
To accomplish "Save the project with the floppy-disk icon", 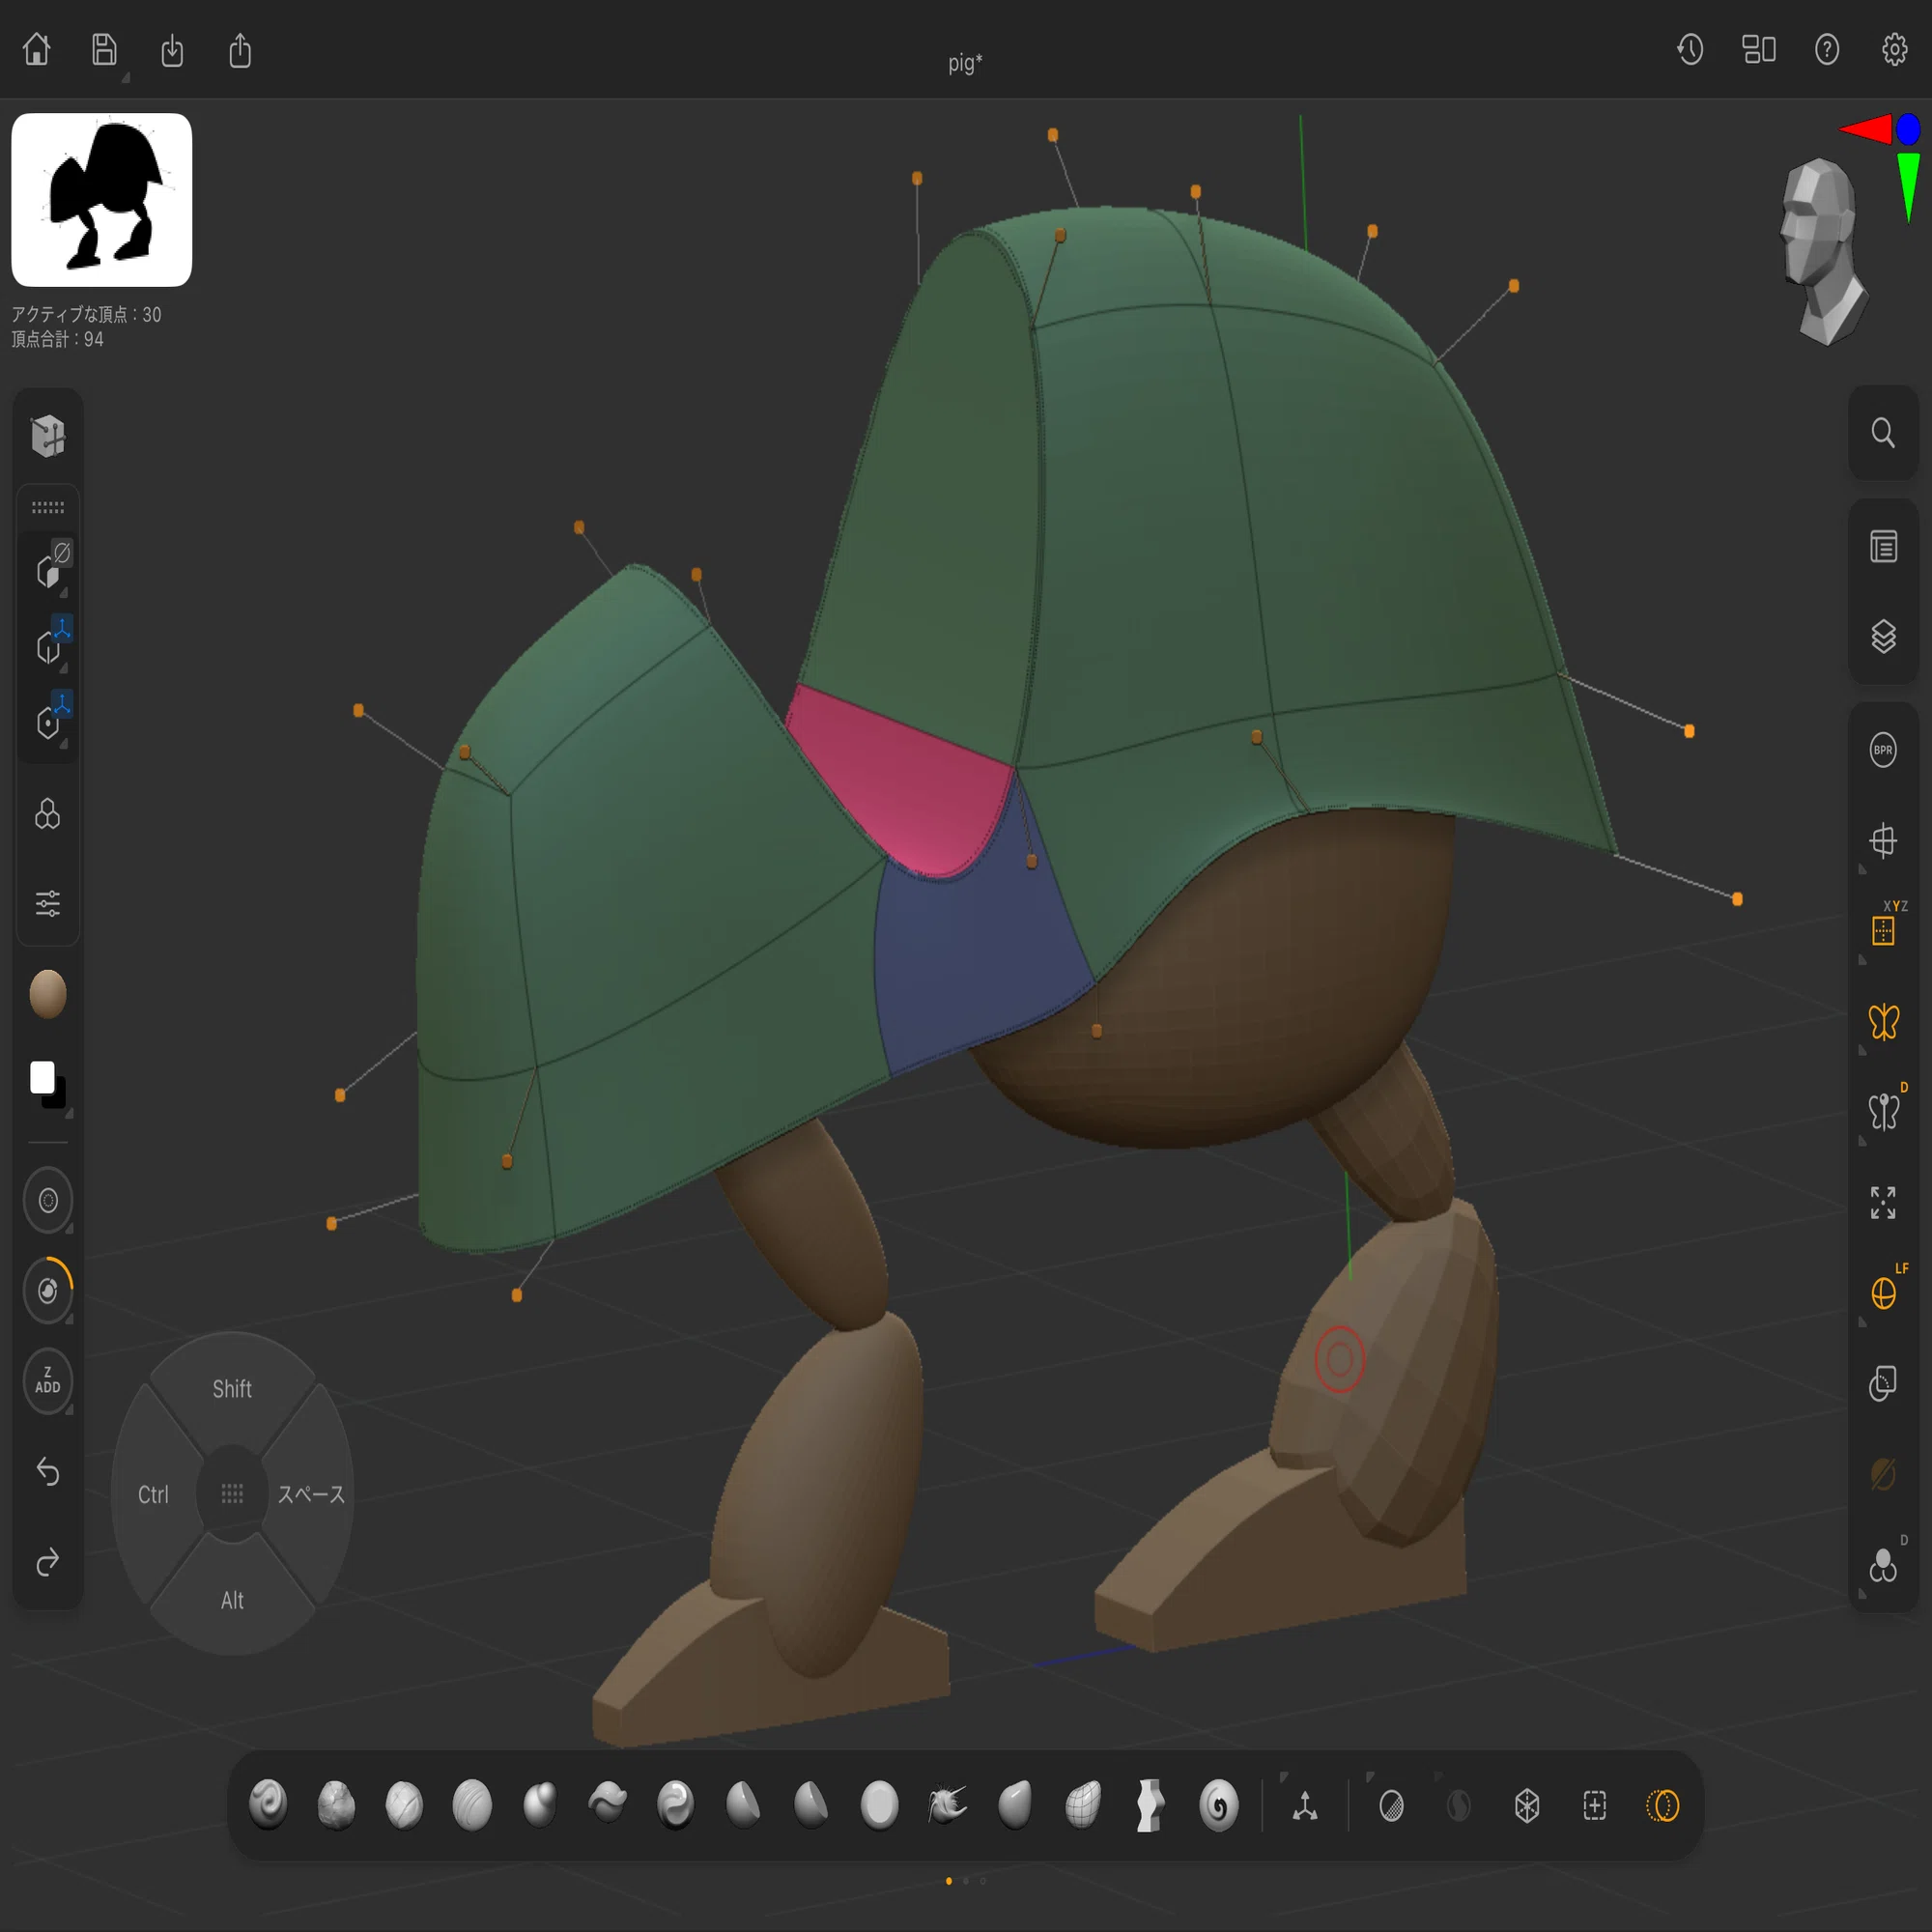I will pyautogui.click(x=104, y=49).
